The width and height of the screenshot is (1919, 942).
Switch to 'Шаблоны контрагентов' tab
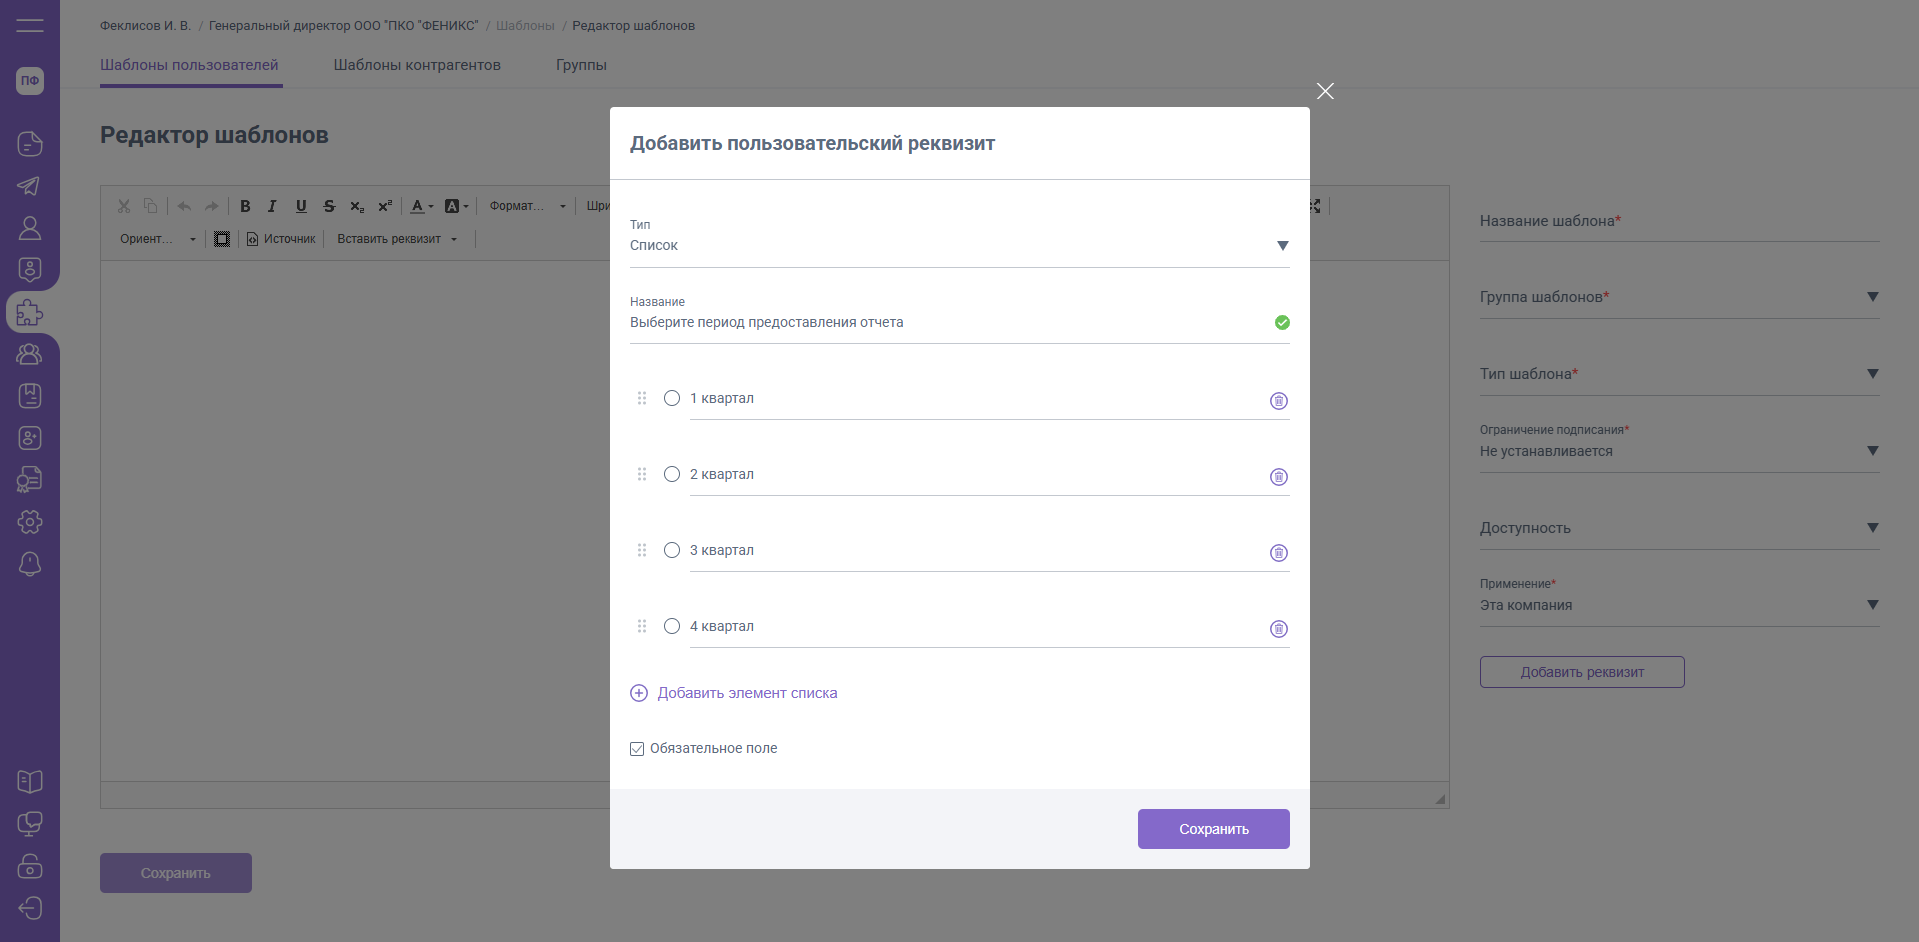point(417,65)
